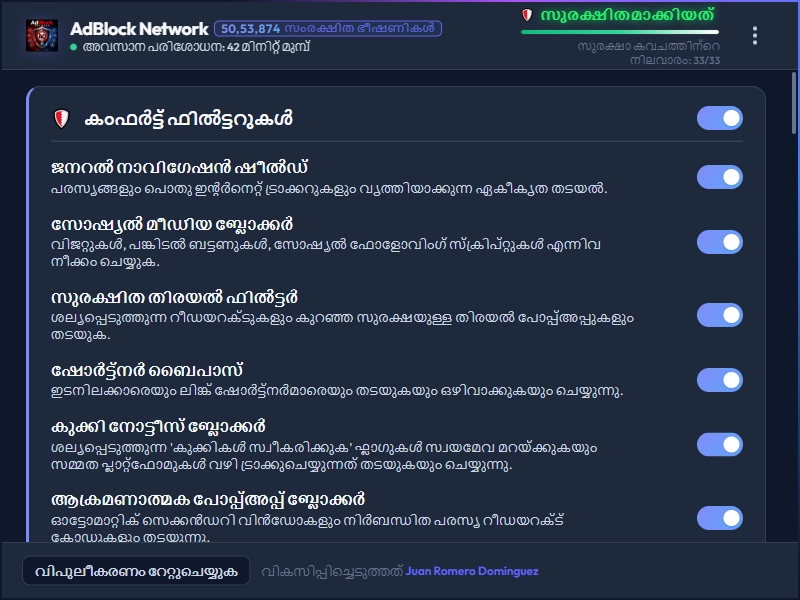
Task: Click the സോഷ്യൽ മീഡിയ ബ്ലോക്കർ title
Action: [172, 224]
